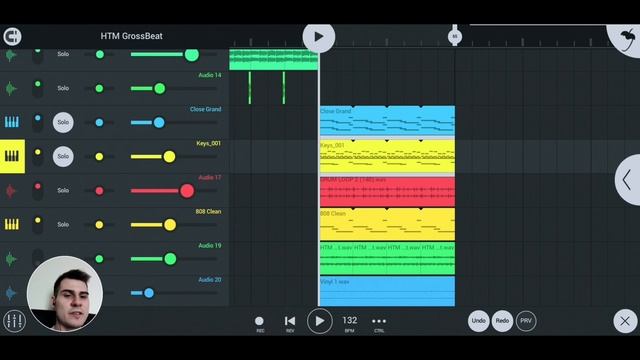
Task: Click the Close Grand pan knob
Action: pyautogui.click(x=99, y=122)
